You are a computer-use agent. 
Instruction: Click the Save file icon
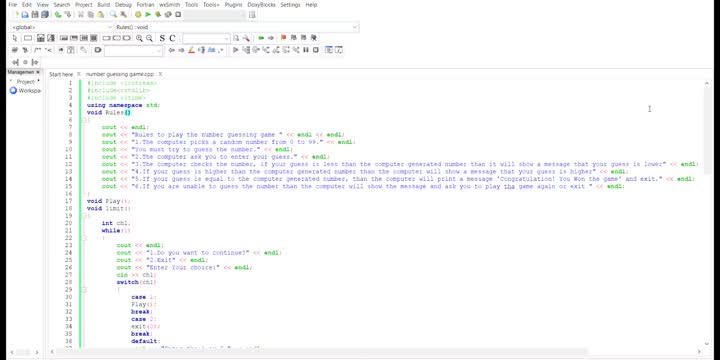point(35,15)
